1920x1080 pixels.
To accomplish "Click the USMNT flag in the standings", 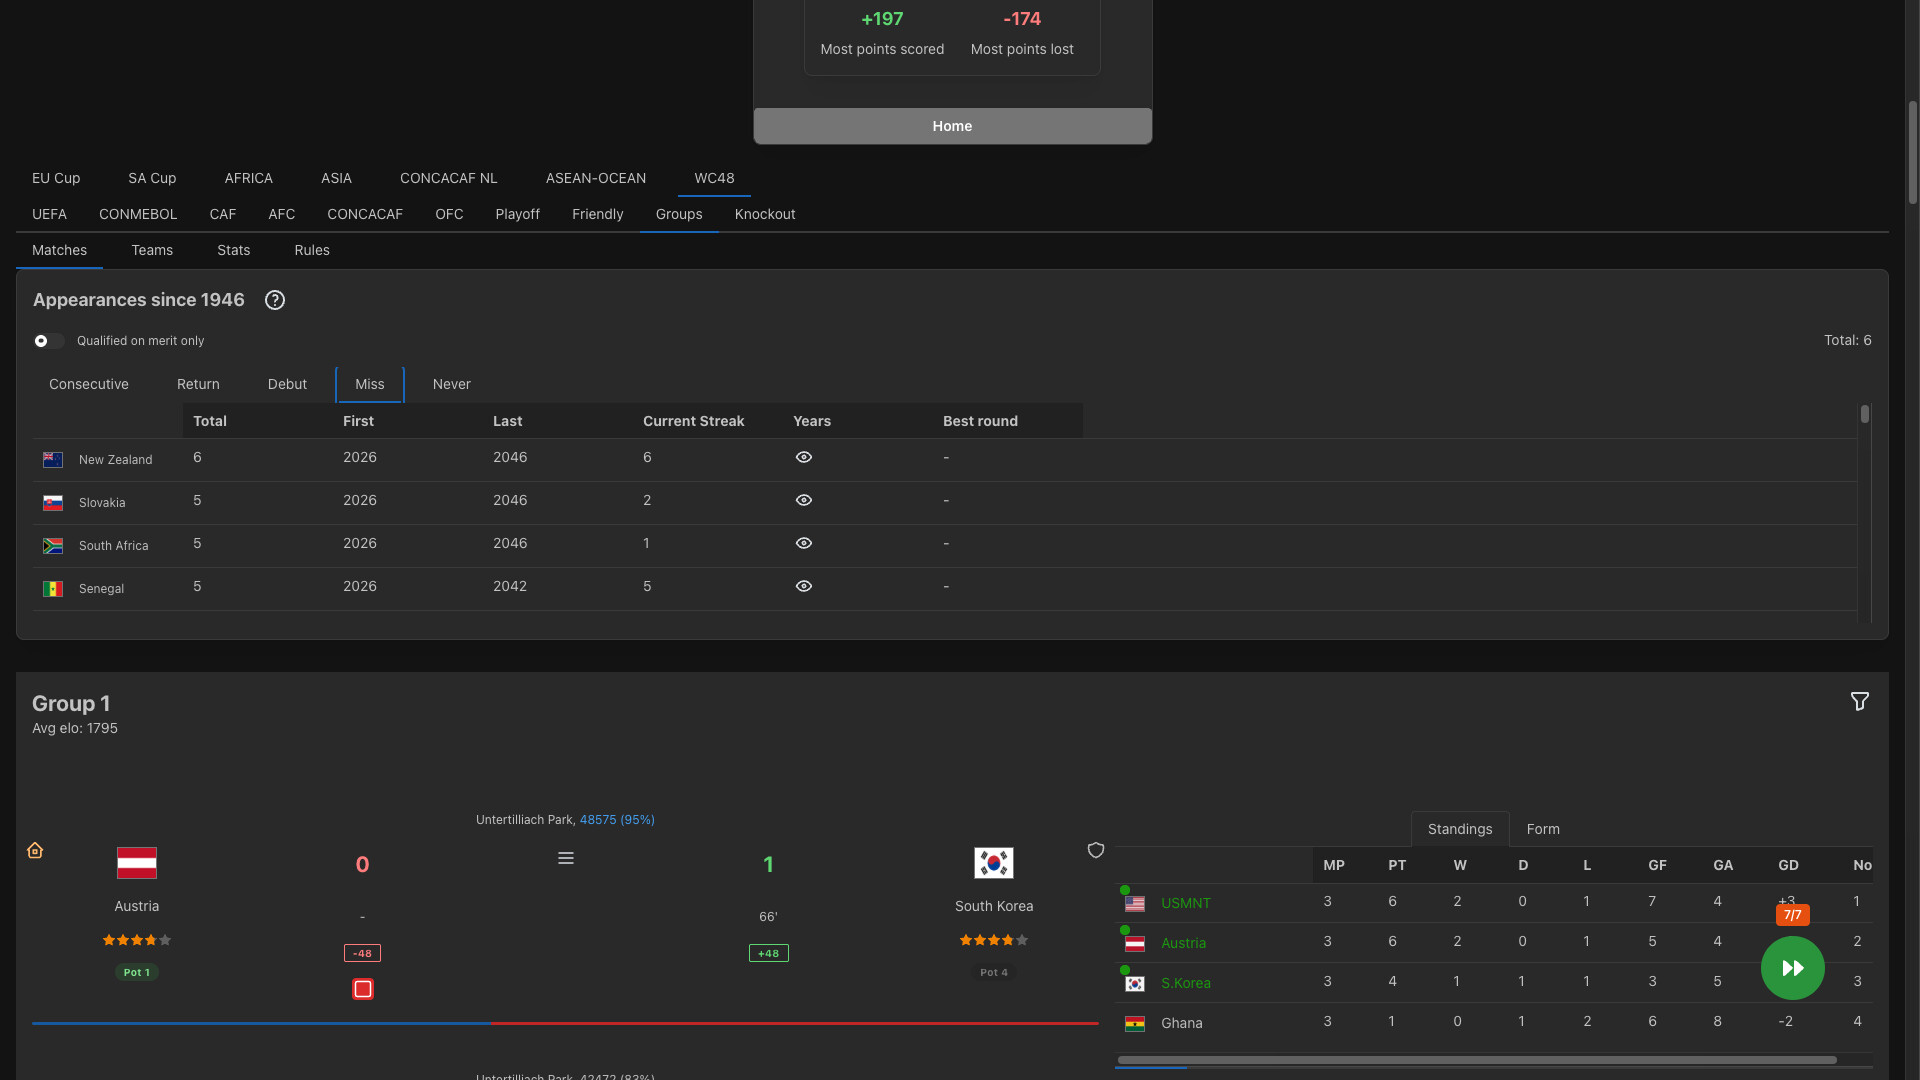I will [x=1135, y=903].
